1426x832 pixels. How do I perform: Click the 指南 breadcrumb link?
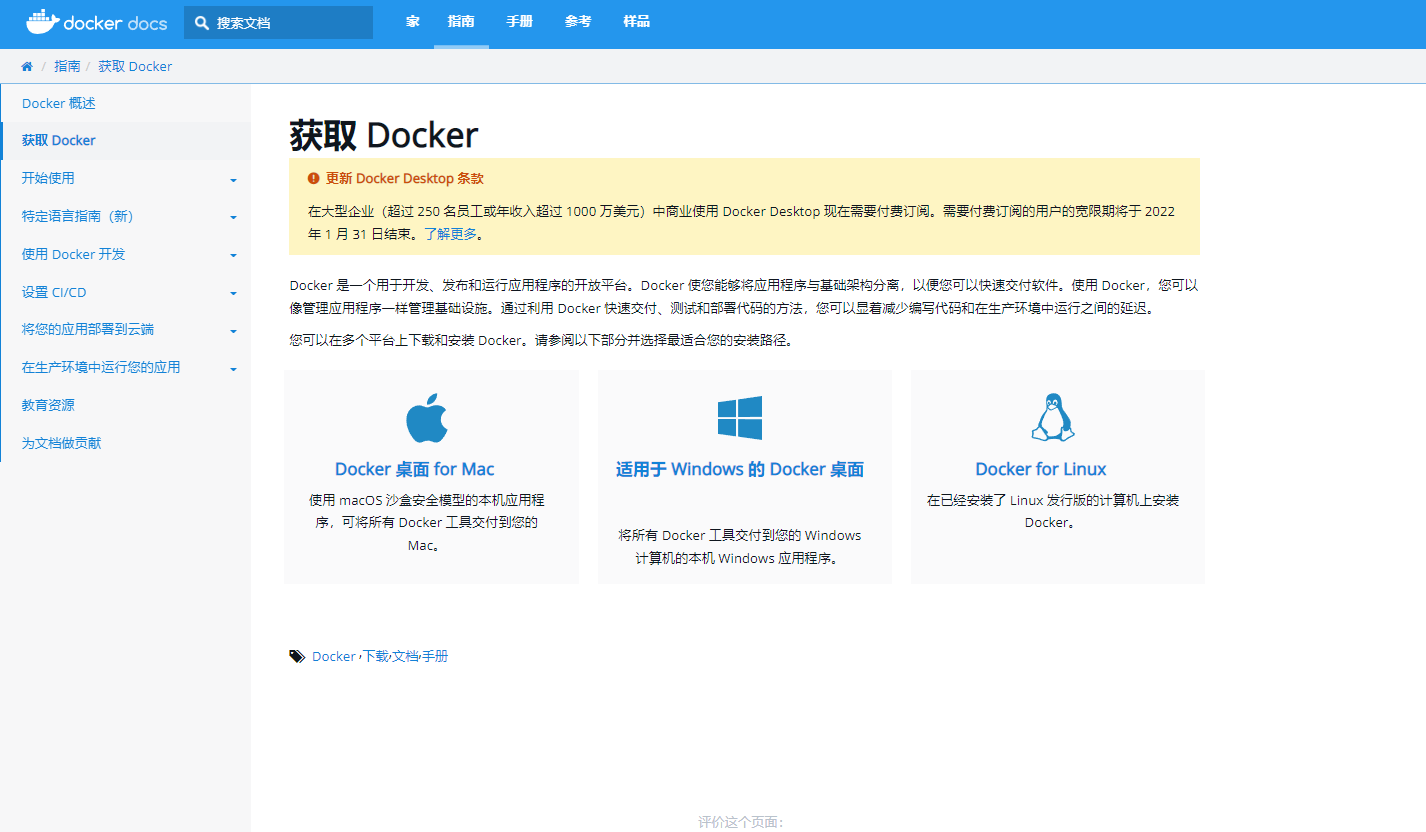coord(67,66)
